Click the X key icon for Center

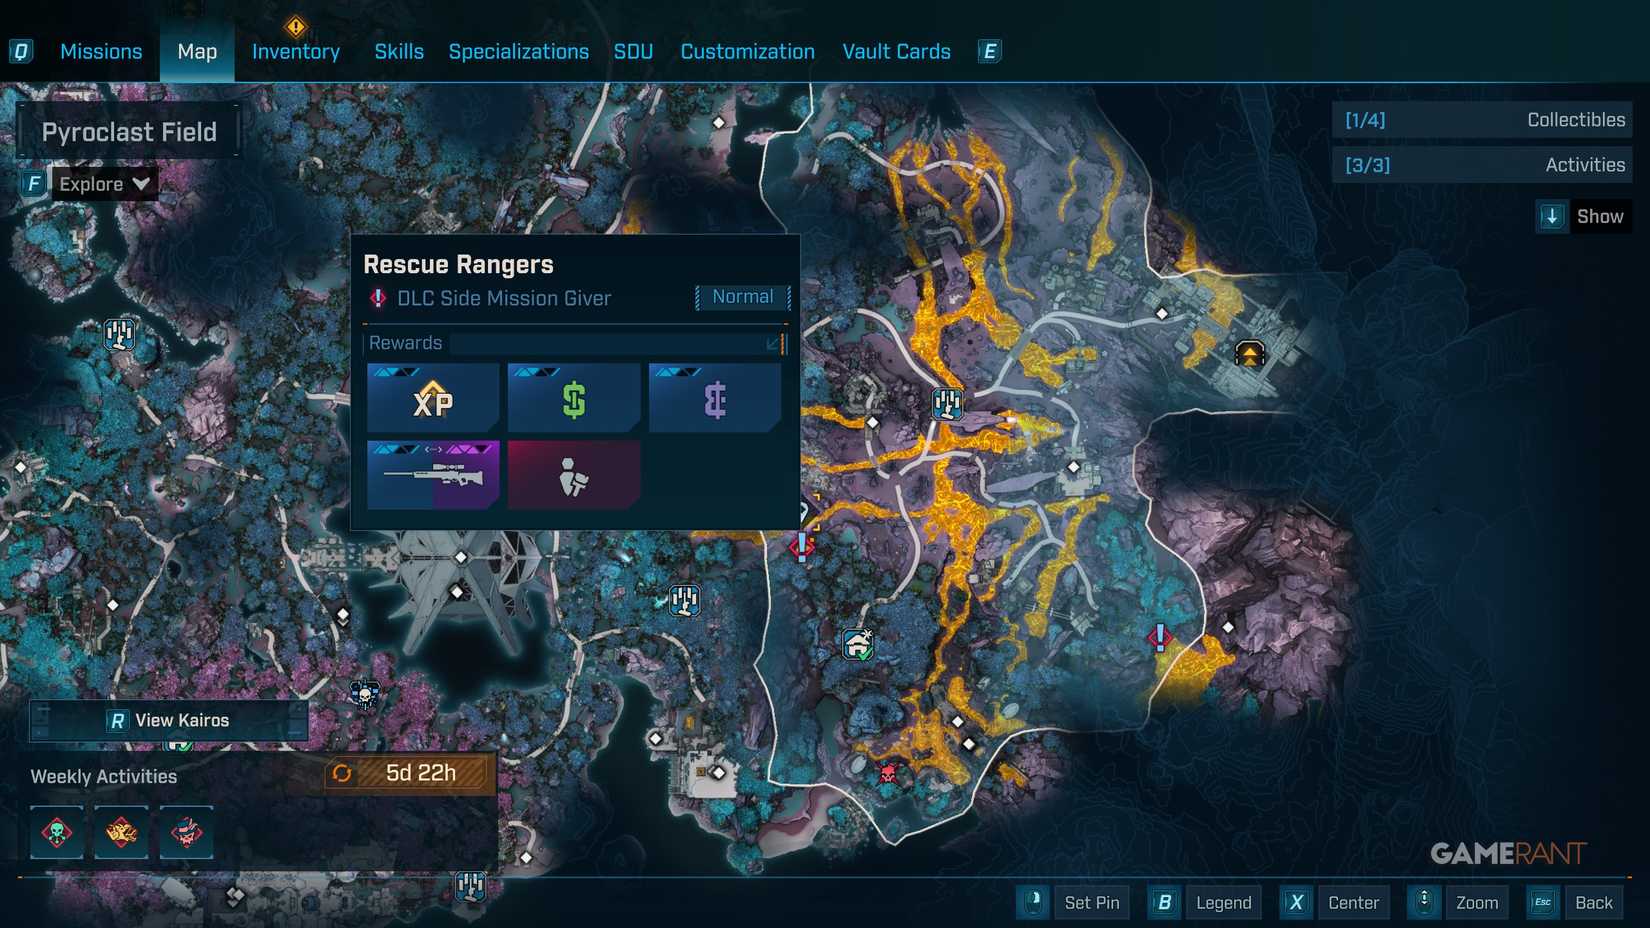pyautogui.click(x=1296, y=903)
